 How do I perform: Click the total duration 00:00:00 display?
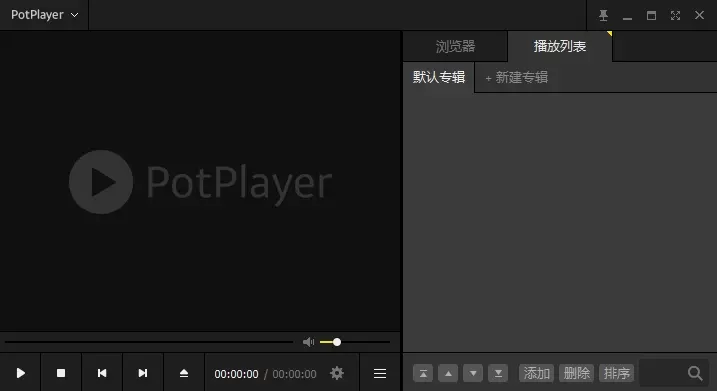(294, 374)
